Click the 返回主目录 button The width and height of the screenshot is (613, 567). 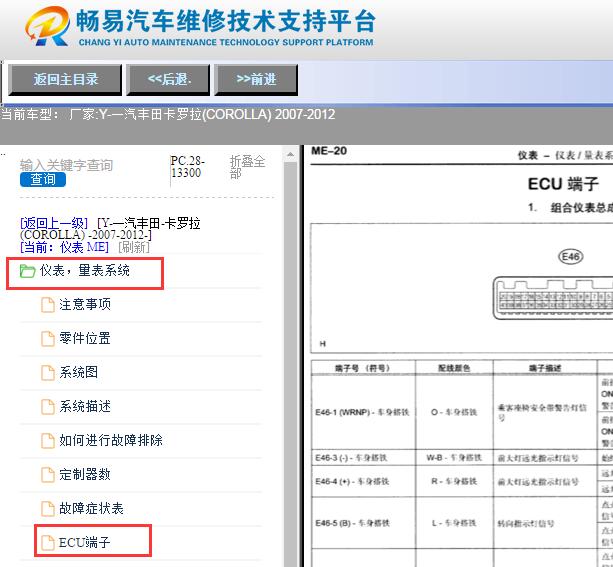coord(65,80)
